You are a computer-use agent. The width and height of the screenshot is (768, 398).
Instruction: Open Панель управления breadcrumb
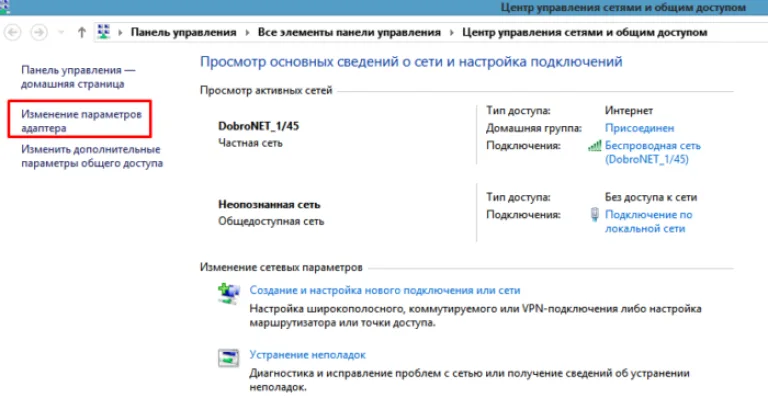point(183,32)
